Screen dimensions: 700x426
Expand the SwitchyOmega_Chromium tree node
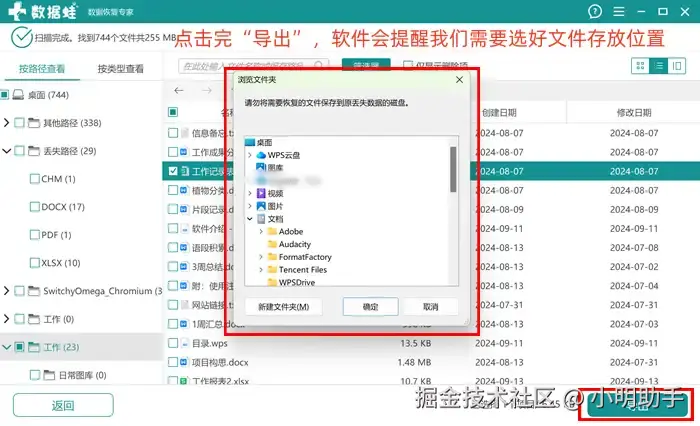pyautogui.click(x=6, y=291)
